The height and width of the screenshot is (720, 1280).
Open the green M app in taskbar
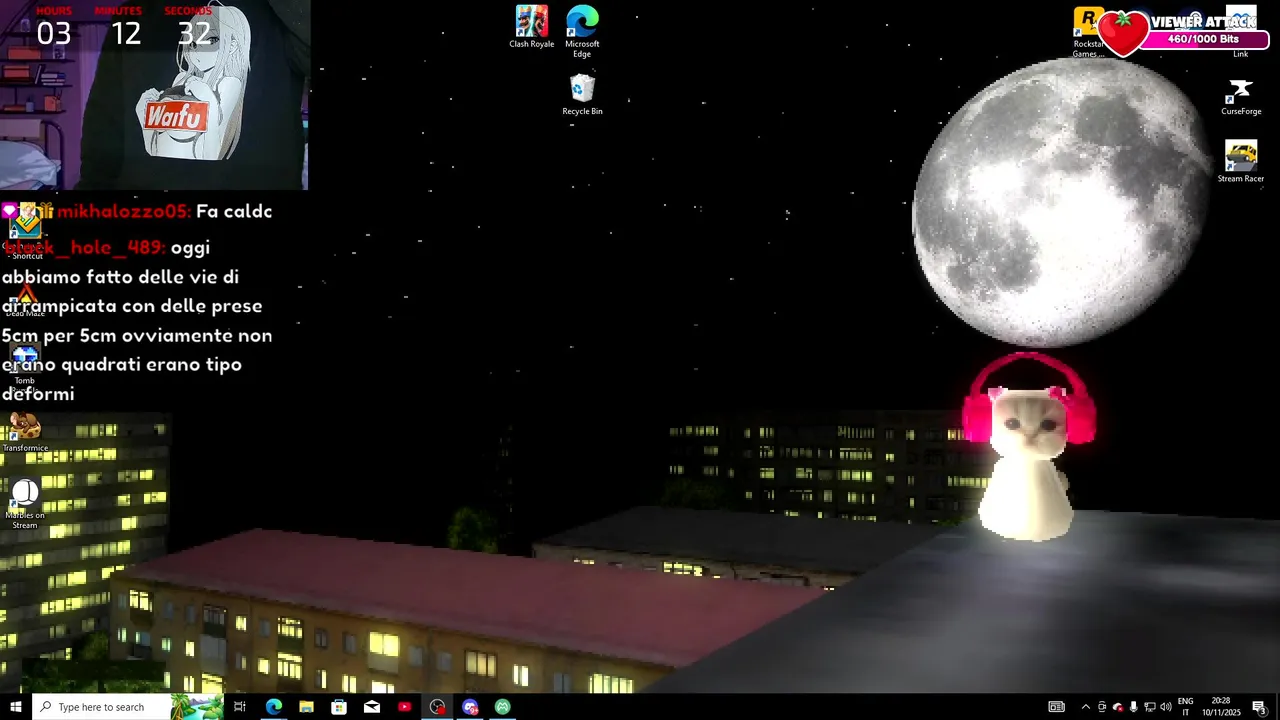[503, 707]
